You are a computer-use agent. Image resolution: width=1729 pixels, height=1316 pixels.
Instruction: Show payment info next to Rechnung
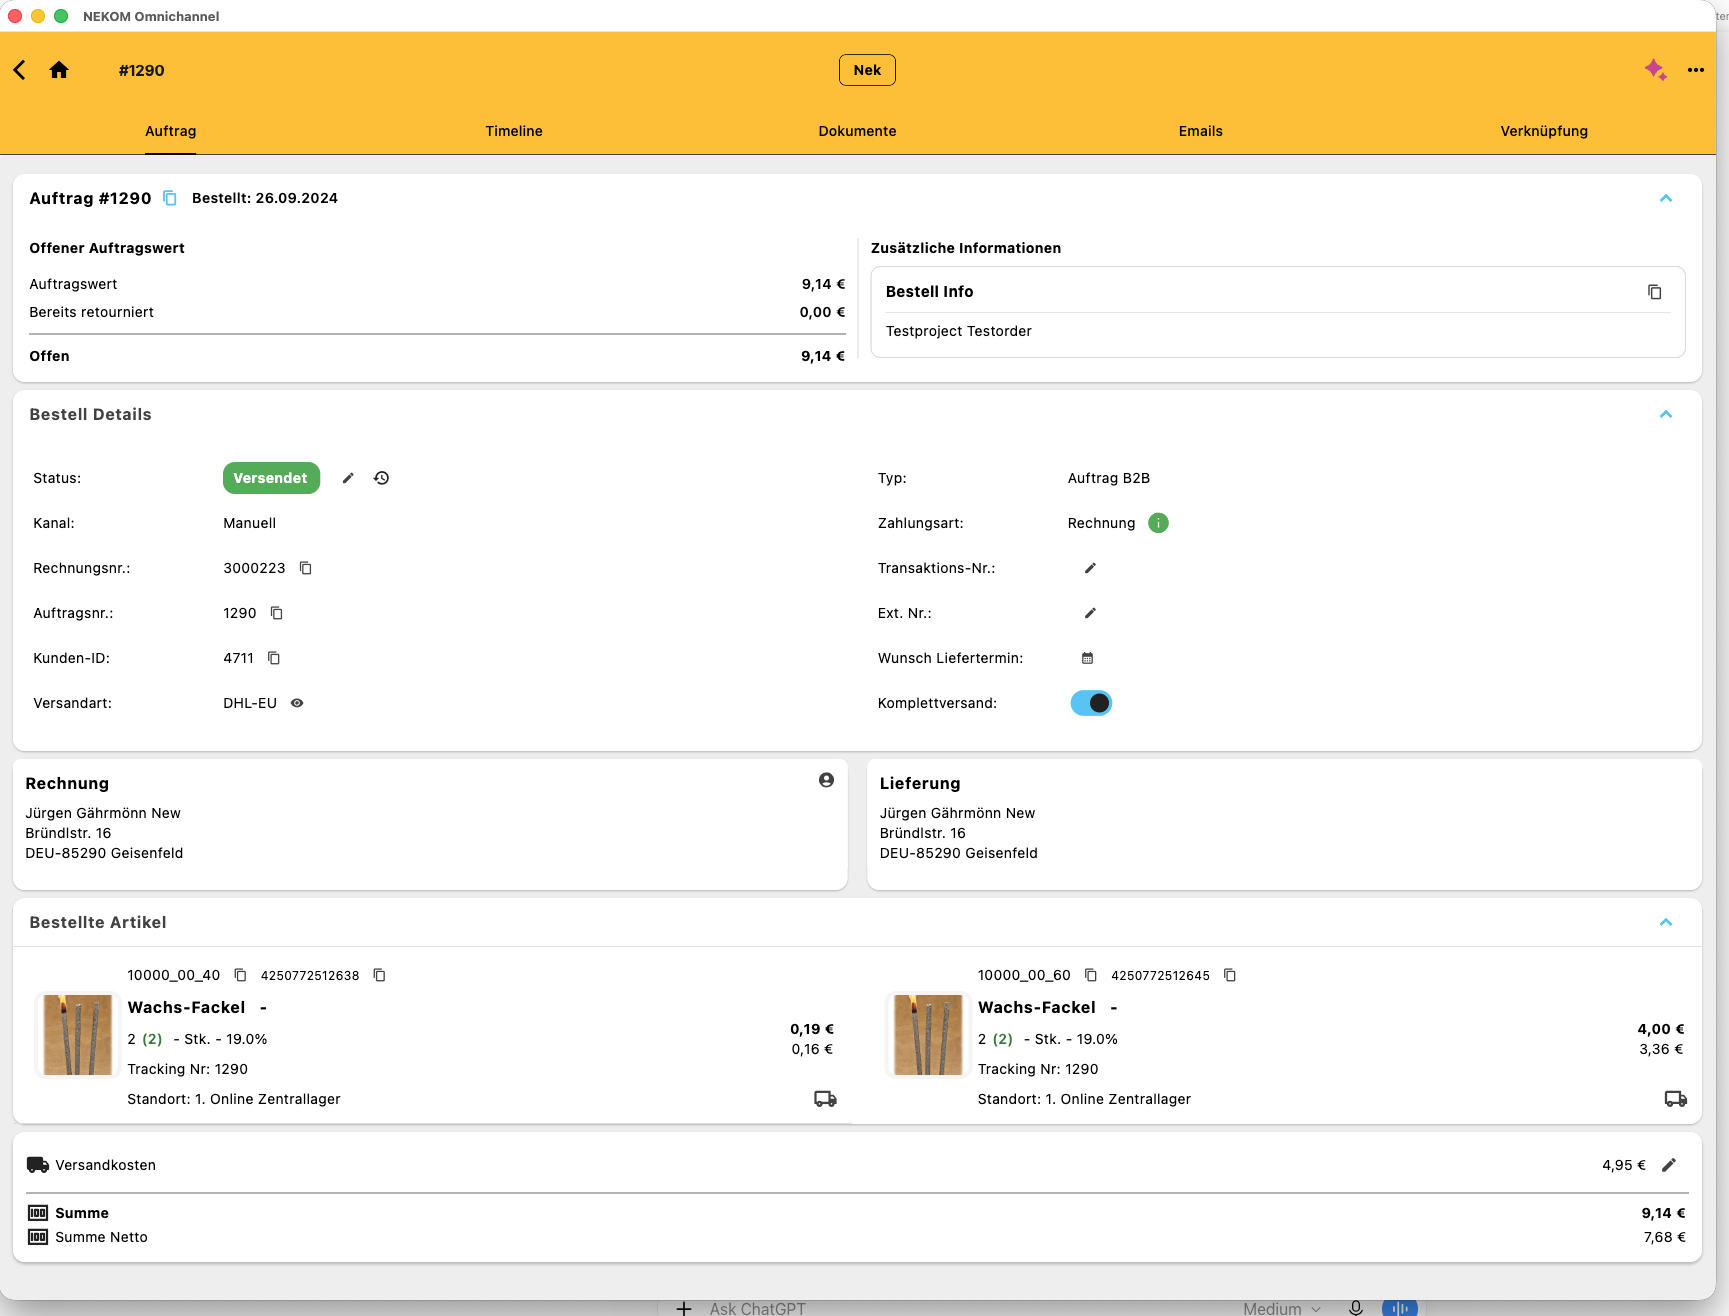coord(1158,523)
